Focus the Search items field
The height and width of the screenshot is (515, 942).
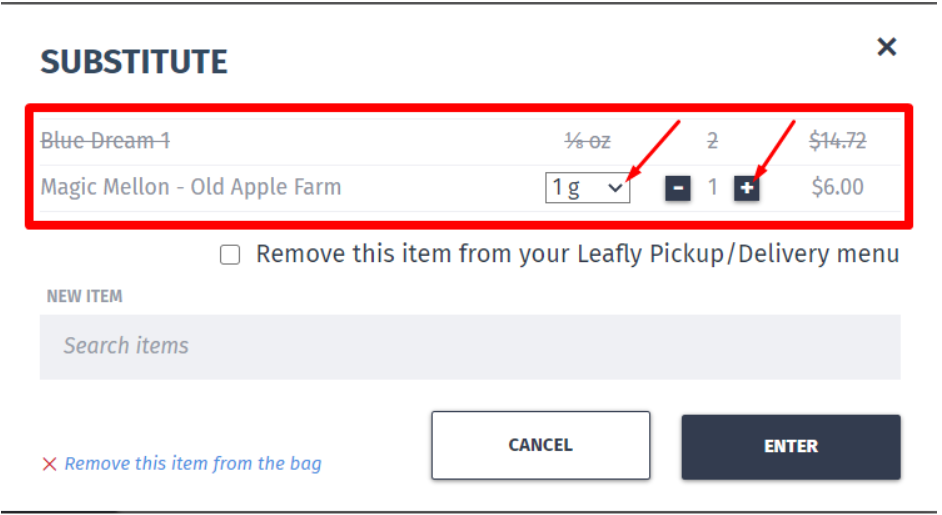pos(470,347)
